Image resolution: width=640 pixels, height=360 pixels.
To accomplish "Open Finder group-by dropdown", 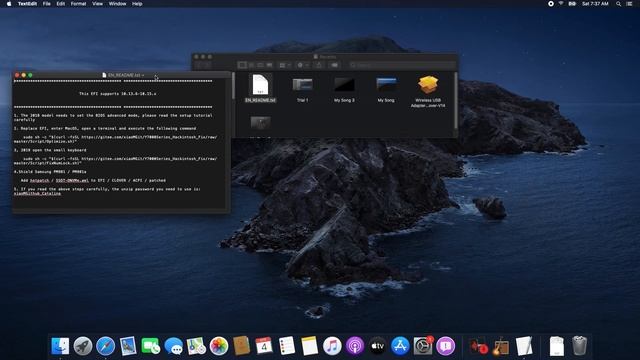I will 285,65.
